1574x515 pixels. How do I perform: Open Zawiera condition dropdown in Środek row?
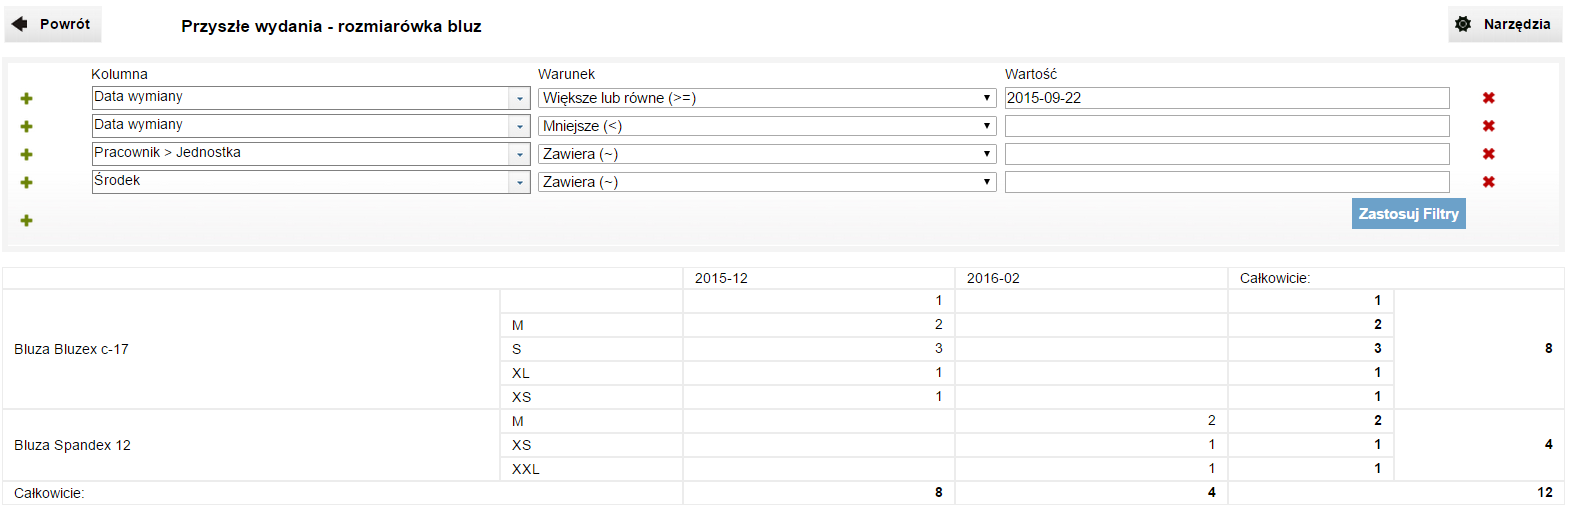(766, 182)
